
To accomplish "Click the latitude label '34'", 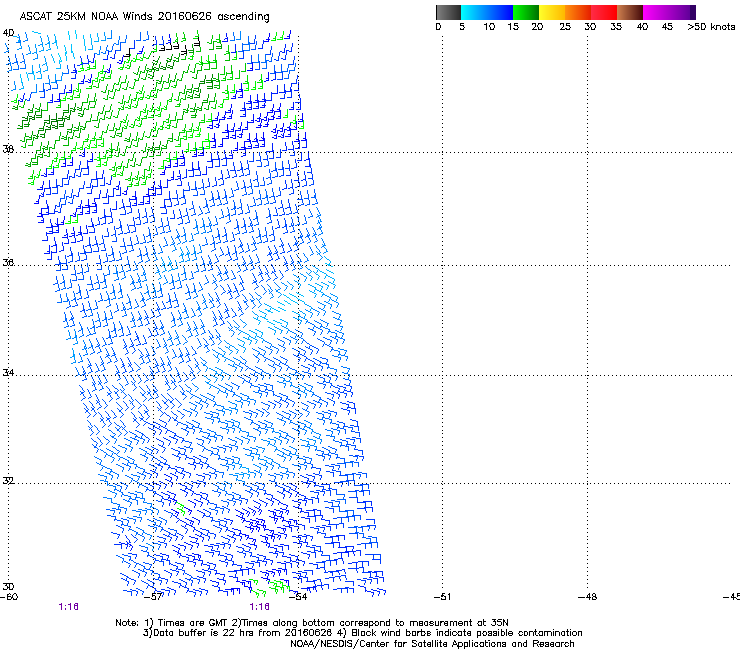I will click(8, 372).
